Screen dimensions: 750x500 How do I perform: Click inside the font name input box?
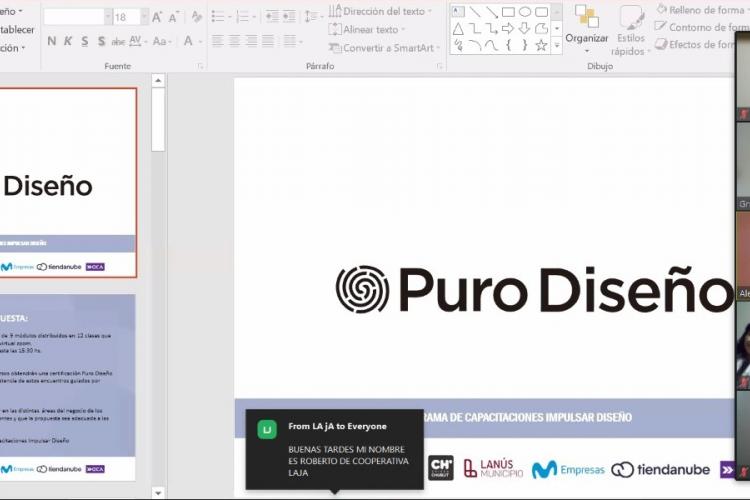[74, 17]
